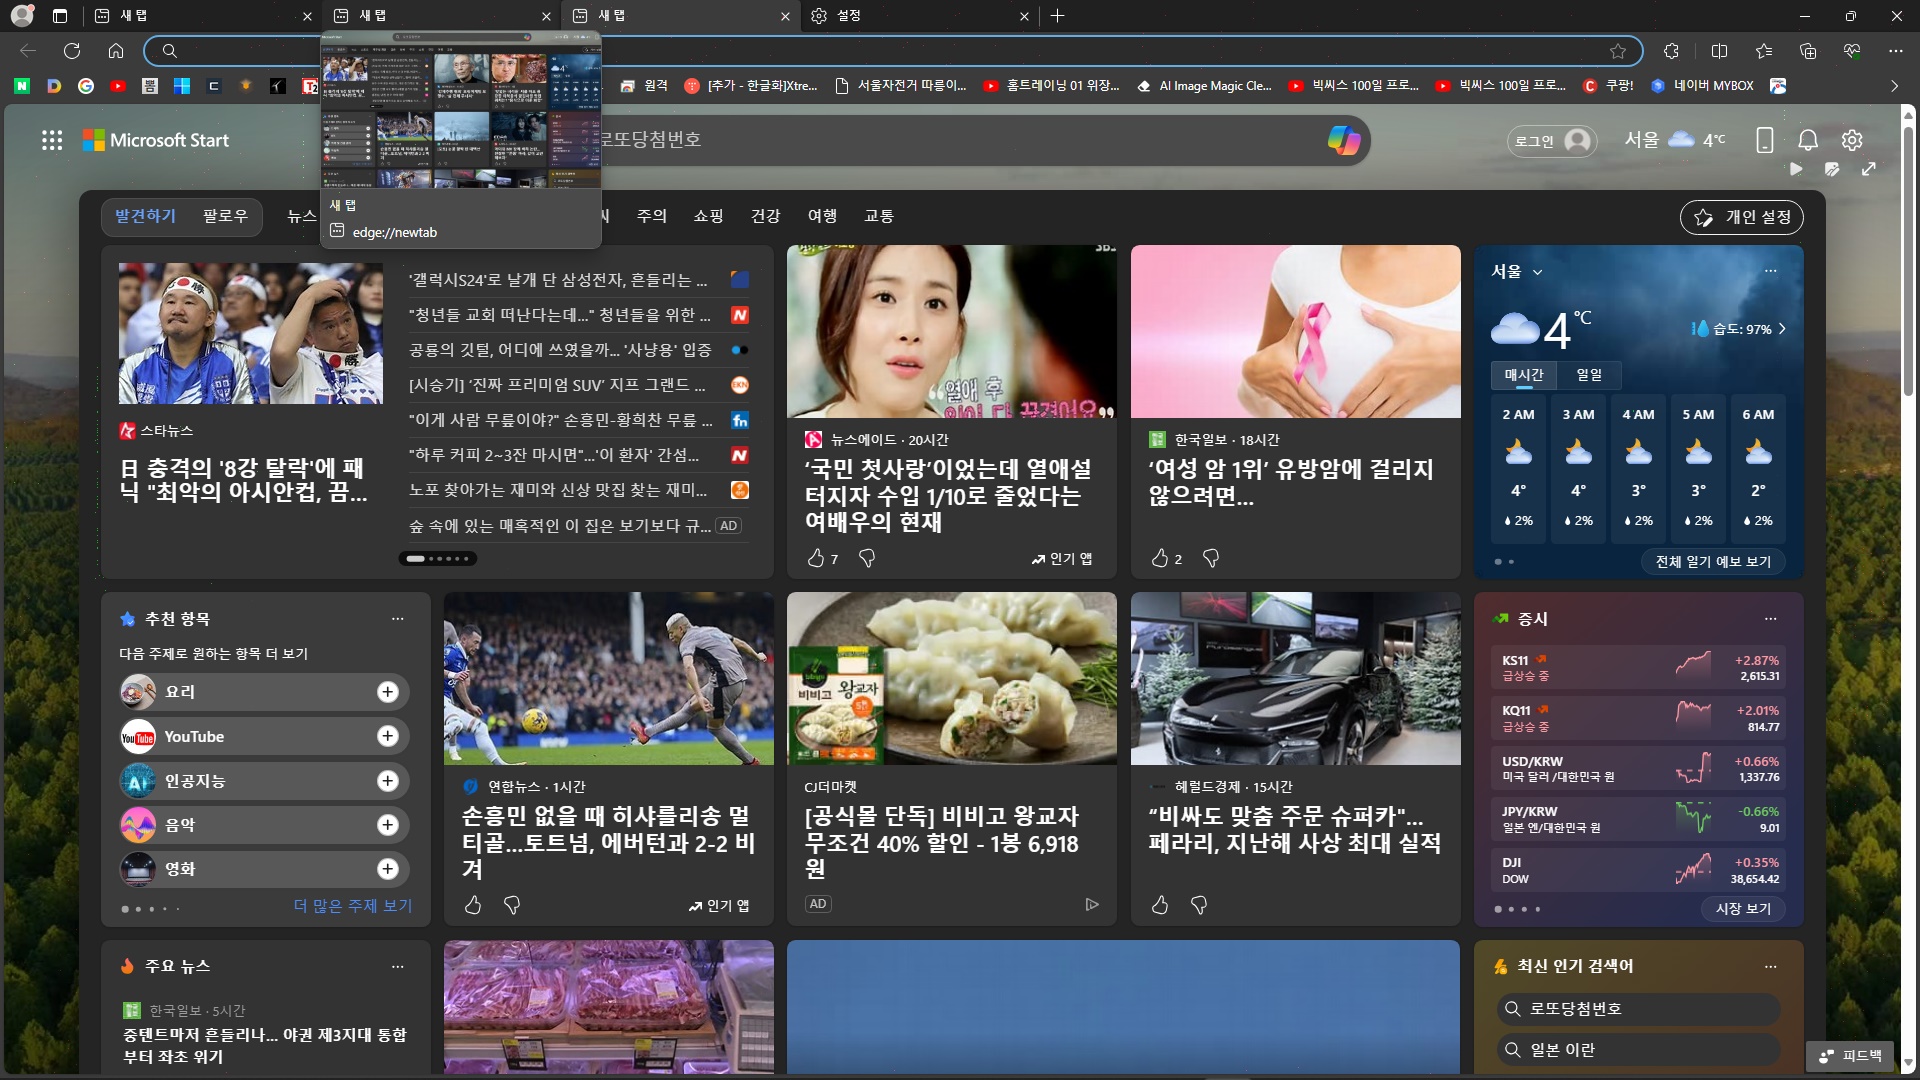Open the 더 많은 주제 보기 link
The width and height of the screenshot is (1920, 1080).
coord(353,906)
